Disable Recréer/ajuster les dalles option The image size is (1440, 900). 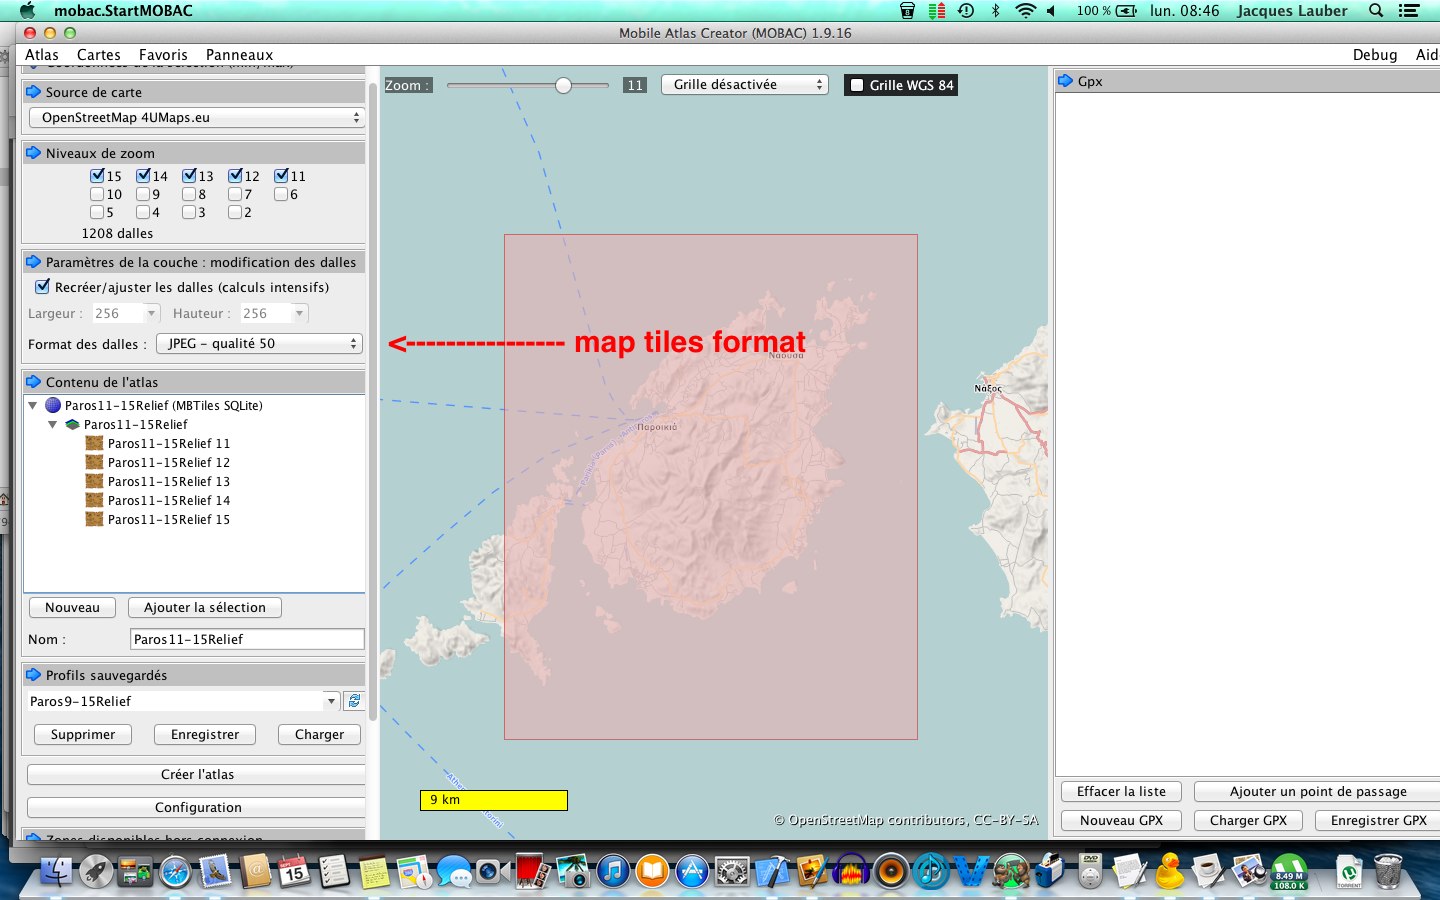pyautogui.click(x=42, y=287)
